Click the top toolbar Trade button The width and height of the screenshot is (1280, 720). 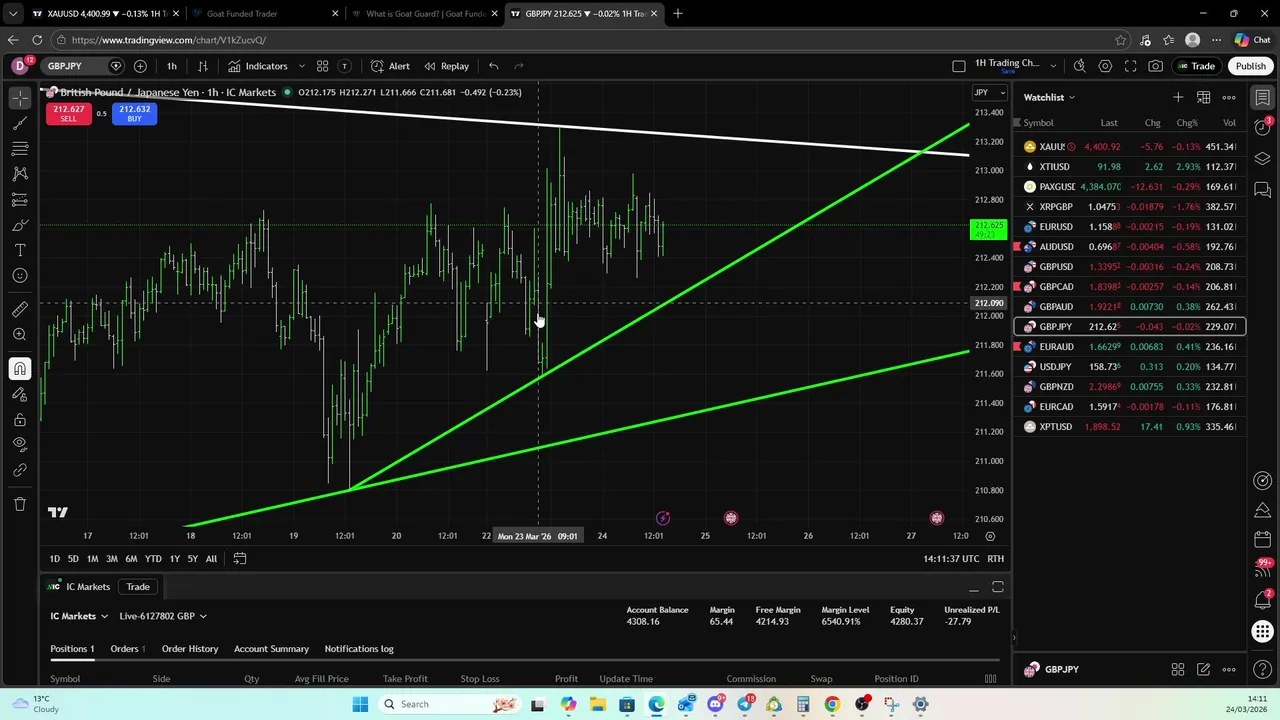1196,66
